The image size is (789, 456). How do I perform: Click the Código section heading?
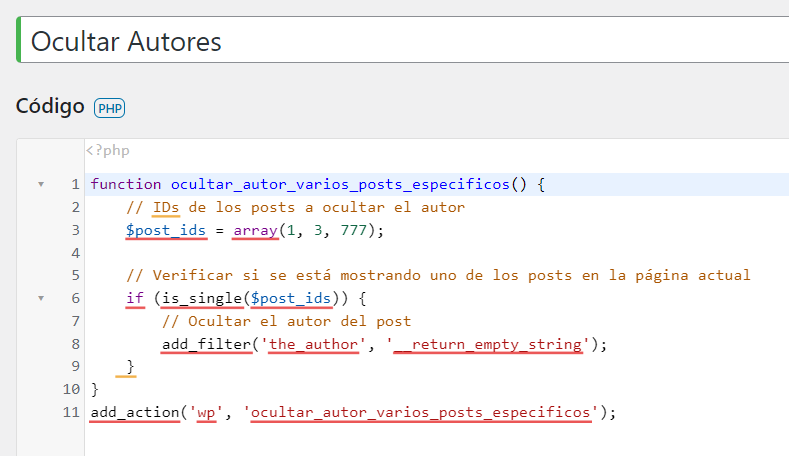(x=50, y=106)
